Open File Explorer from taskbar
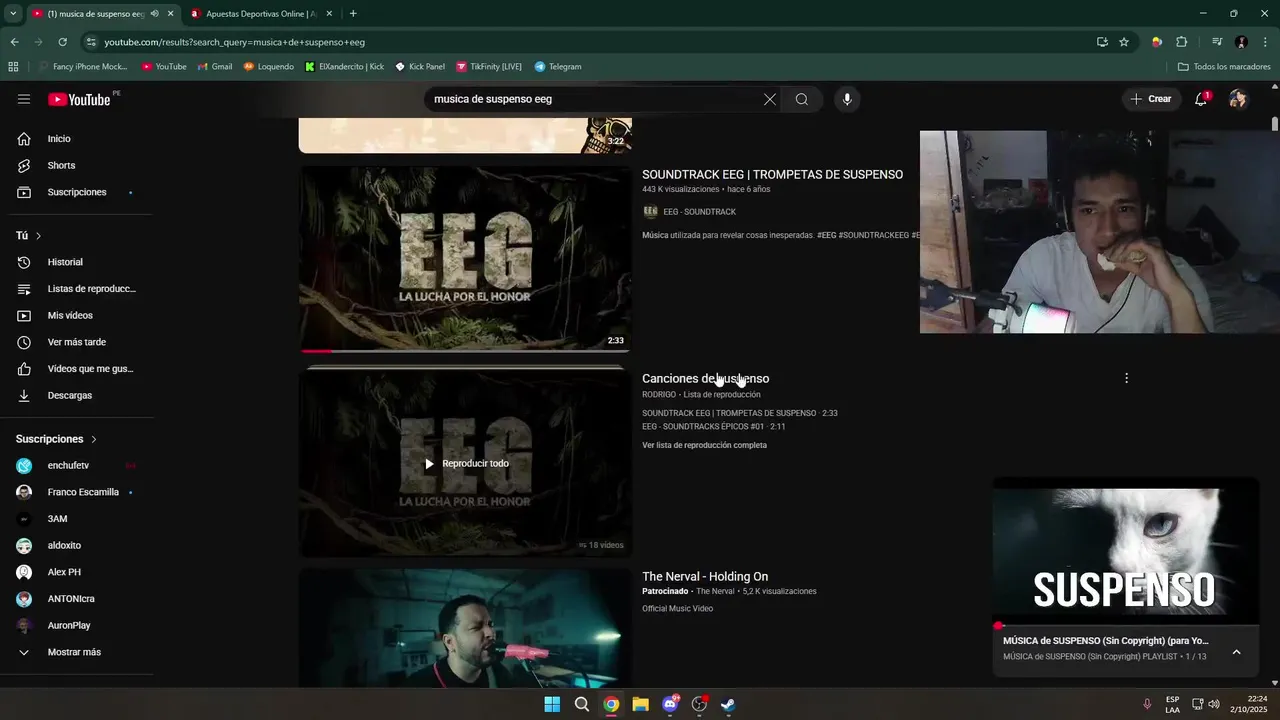Screen dimensions: 1280x720 [640, 704]
